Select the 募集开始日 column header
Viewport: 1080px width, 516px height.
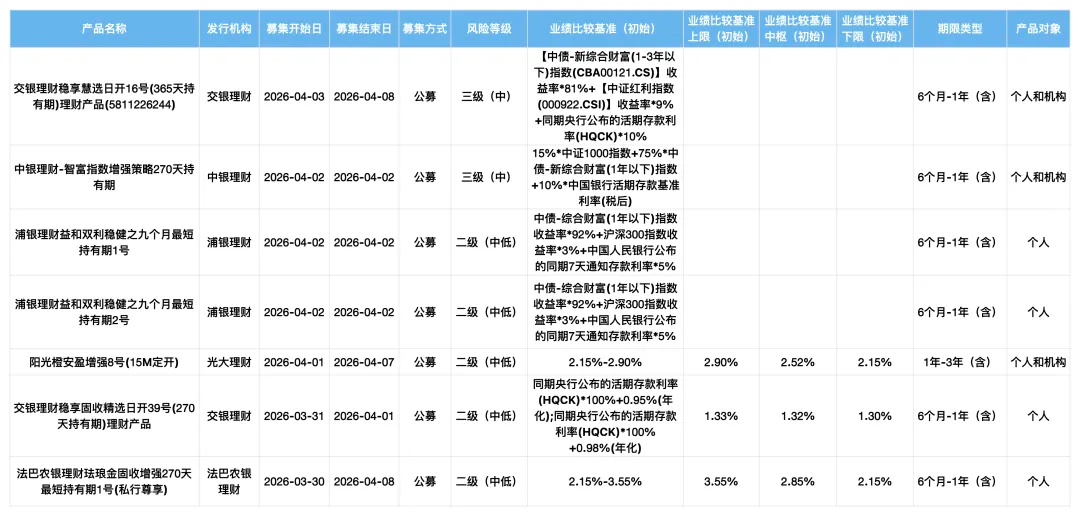pos(294,29)
